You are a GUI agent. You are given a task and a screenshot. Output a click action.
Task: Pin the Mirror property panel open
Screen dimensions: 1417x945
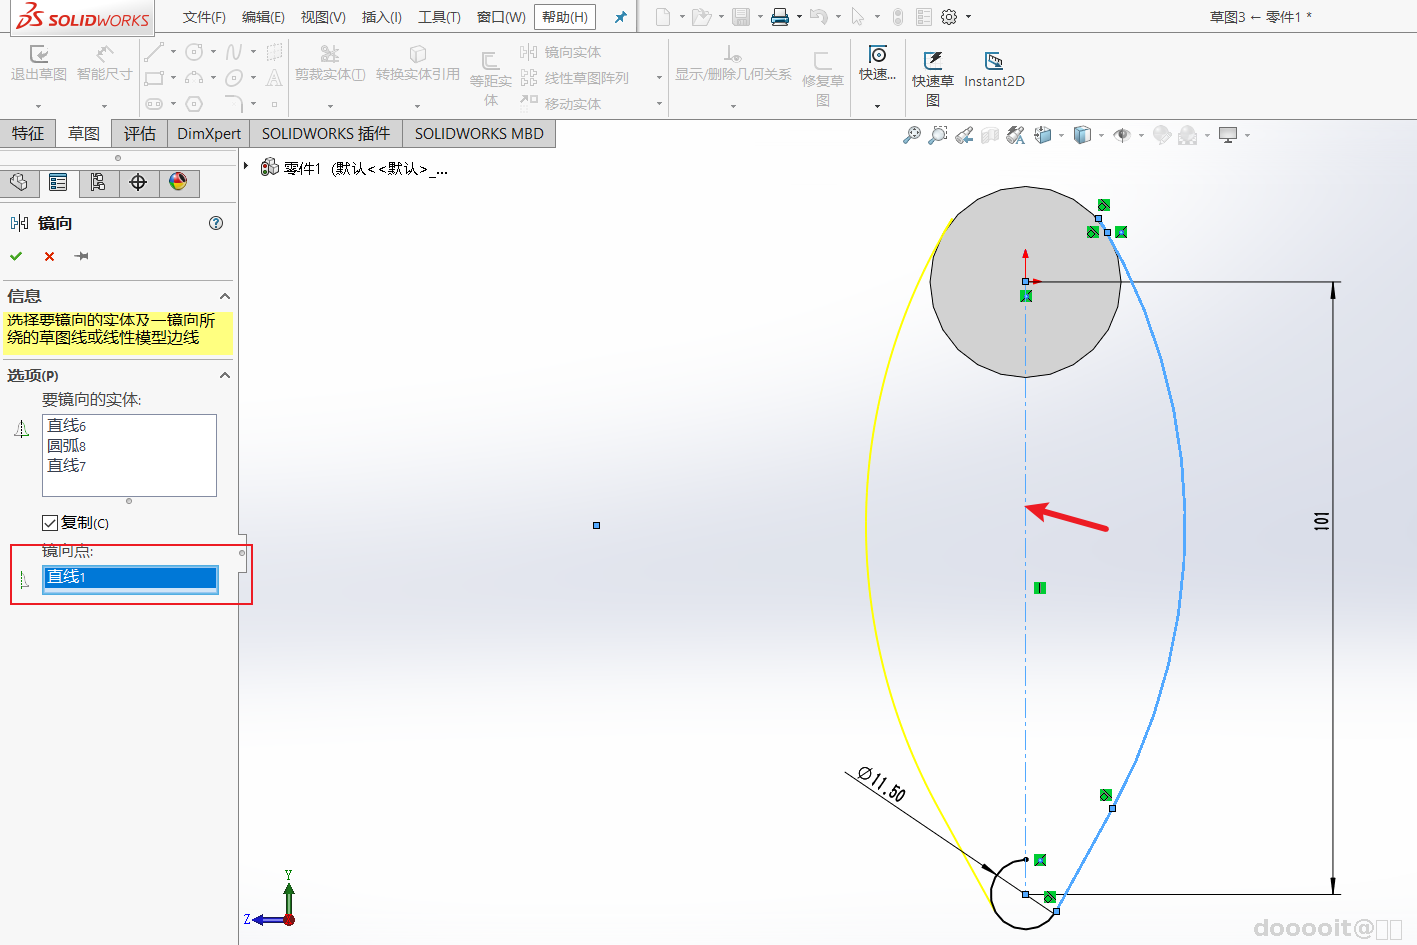[82, 257]
